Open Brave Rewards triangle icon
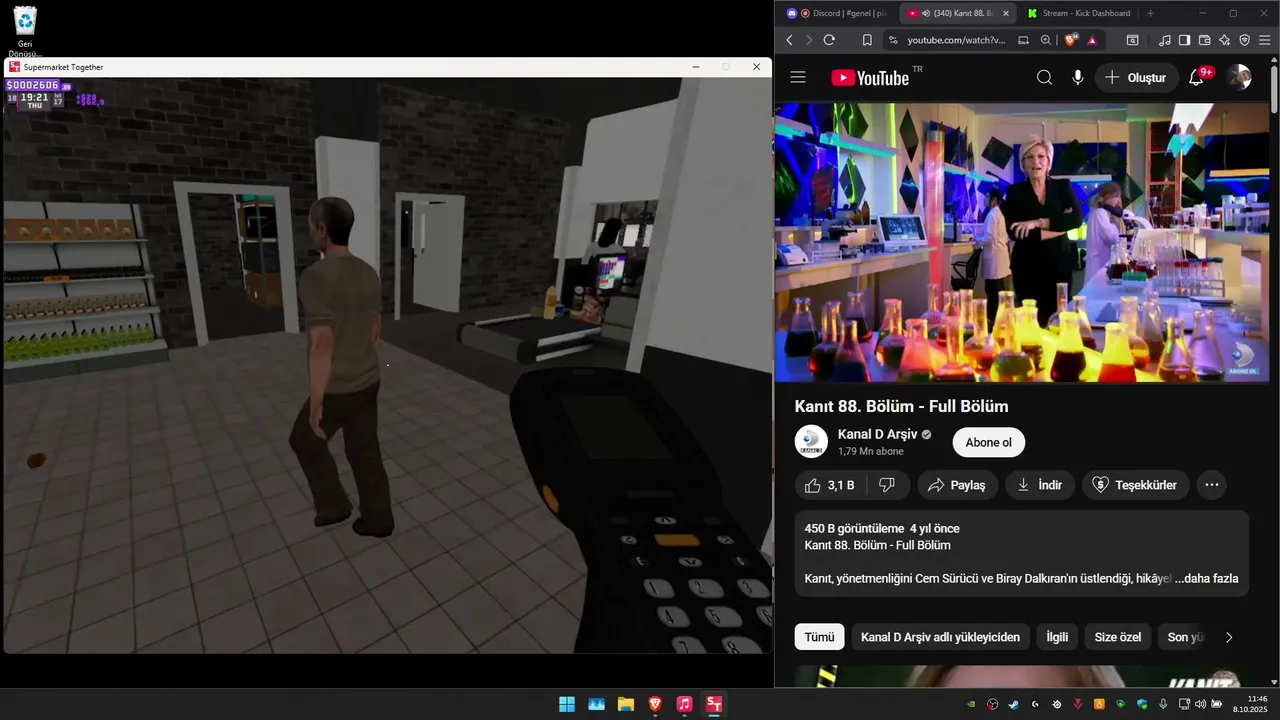Image resolution: width=1280 pixels, height=720 pixels. click(x=1092, y=40)
